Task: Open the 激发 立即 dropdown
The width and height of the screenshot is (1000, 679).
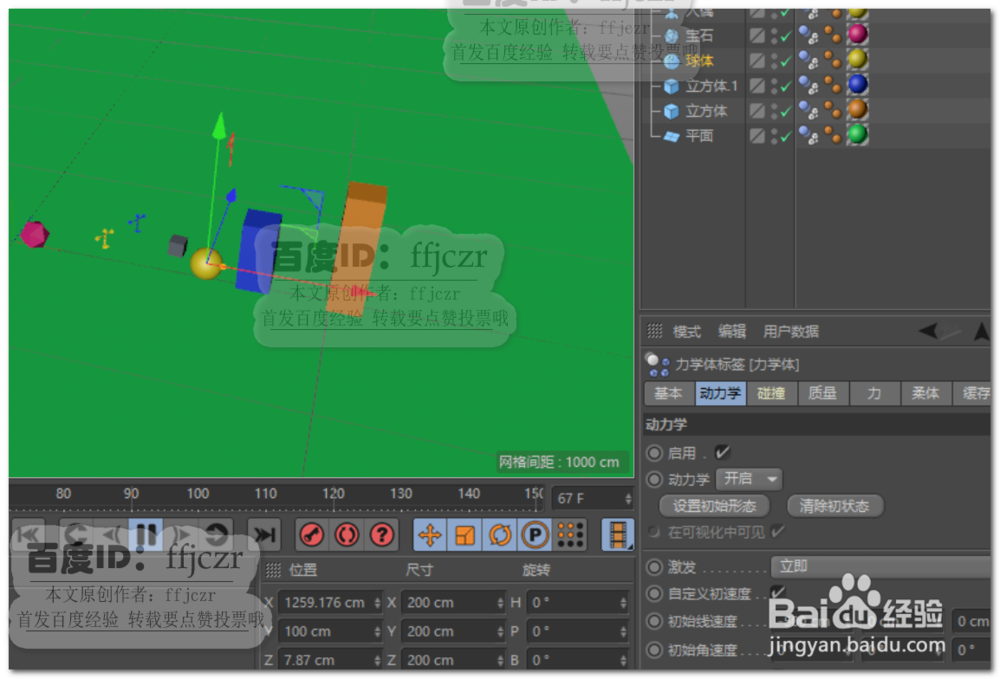Action: point(881,566)
